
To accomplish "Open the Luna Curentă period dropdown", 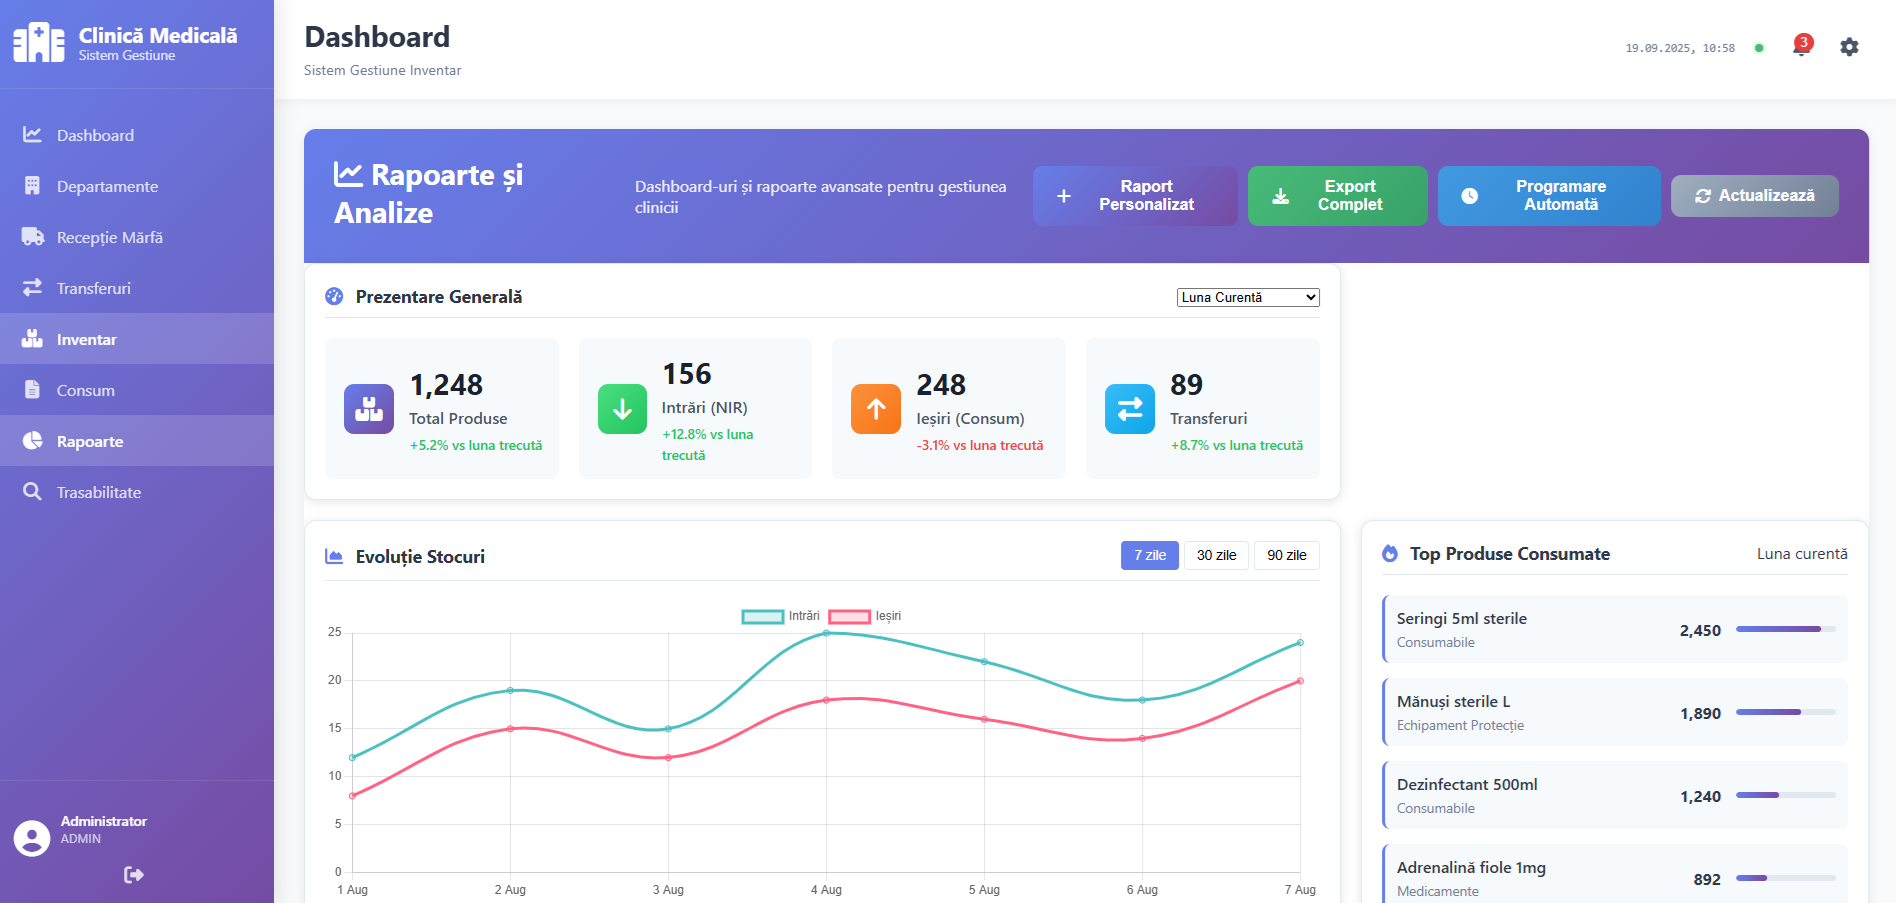I will 1247,297.
